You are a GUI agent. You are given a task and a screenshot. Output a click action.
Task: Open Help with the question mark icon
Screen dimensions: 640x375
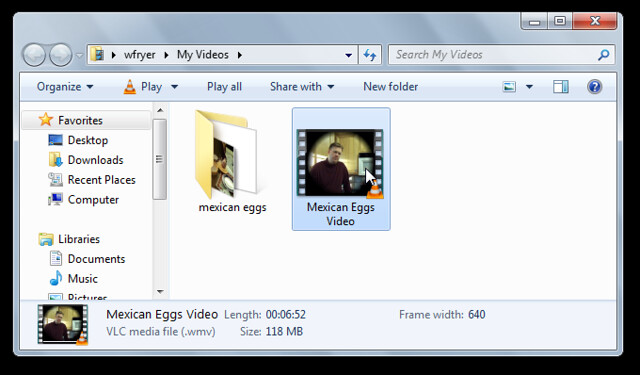pyautogui.click(x=595, y=87)
